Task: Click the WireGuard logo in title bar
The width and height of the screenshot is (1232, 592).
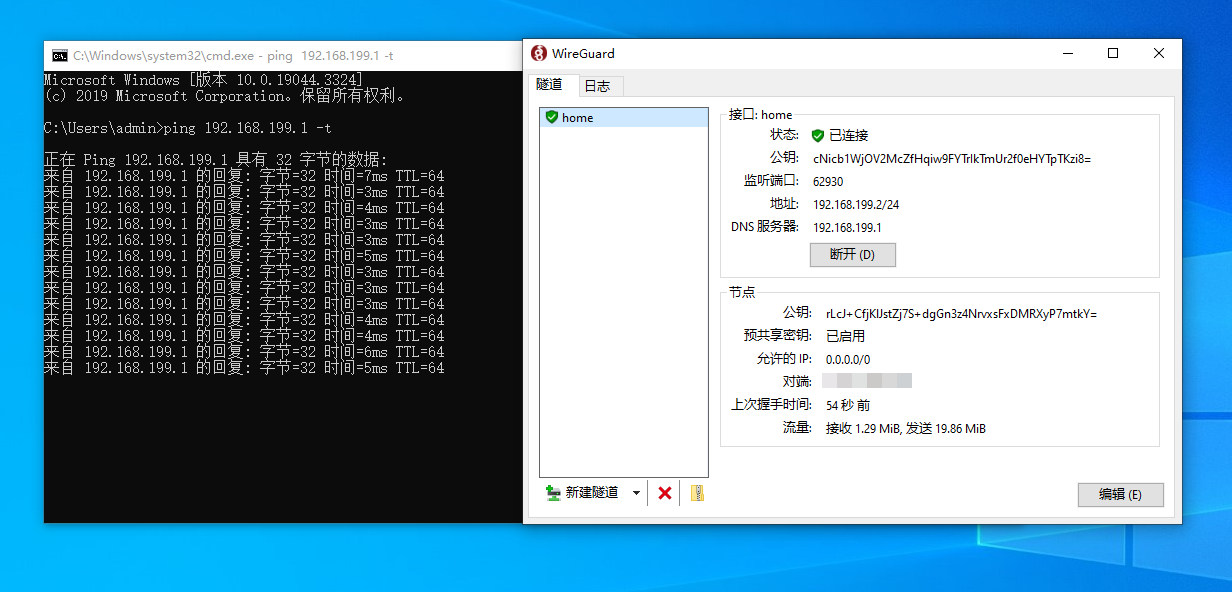Action: (539, 54)
